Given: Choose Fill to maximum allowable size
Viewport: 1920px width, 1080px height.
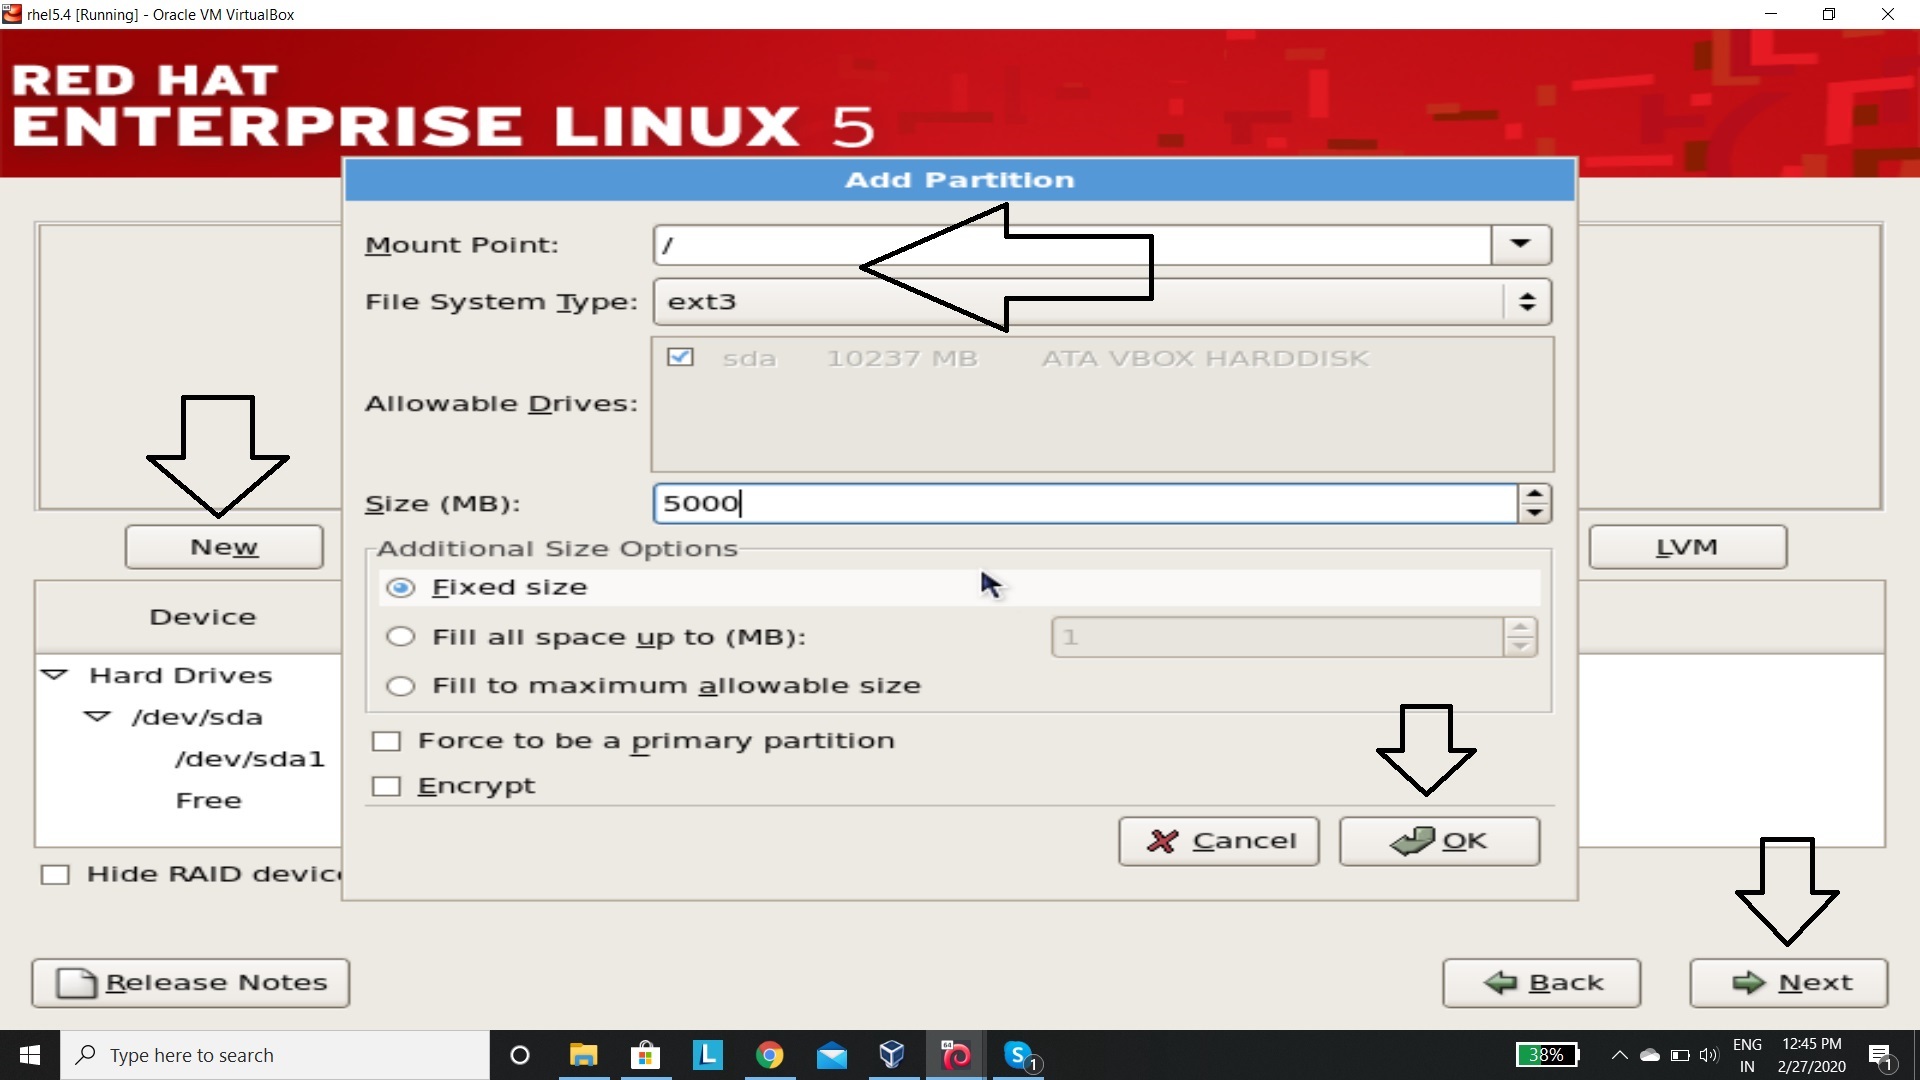Looking at the screenshot, I should point(401,686).
